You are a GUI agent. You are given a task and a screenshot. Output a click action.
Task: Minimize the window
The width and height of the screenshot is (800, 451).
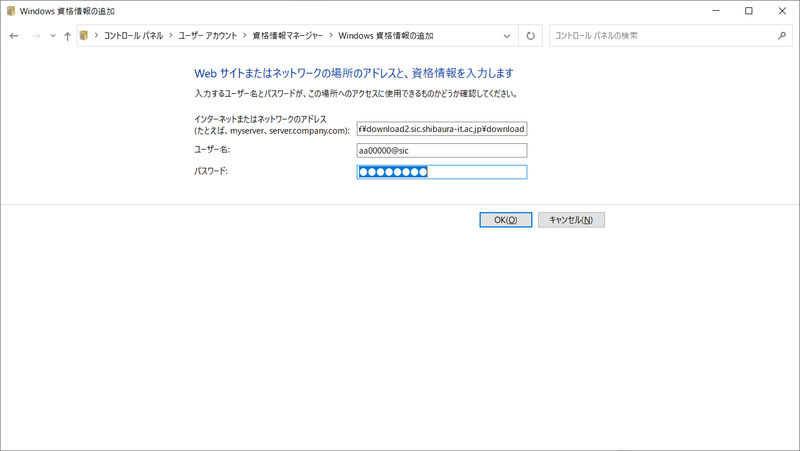[x=716, y=11]
